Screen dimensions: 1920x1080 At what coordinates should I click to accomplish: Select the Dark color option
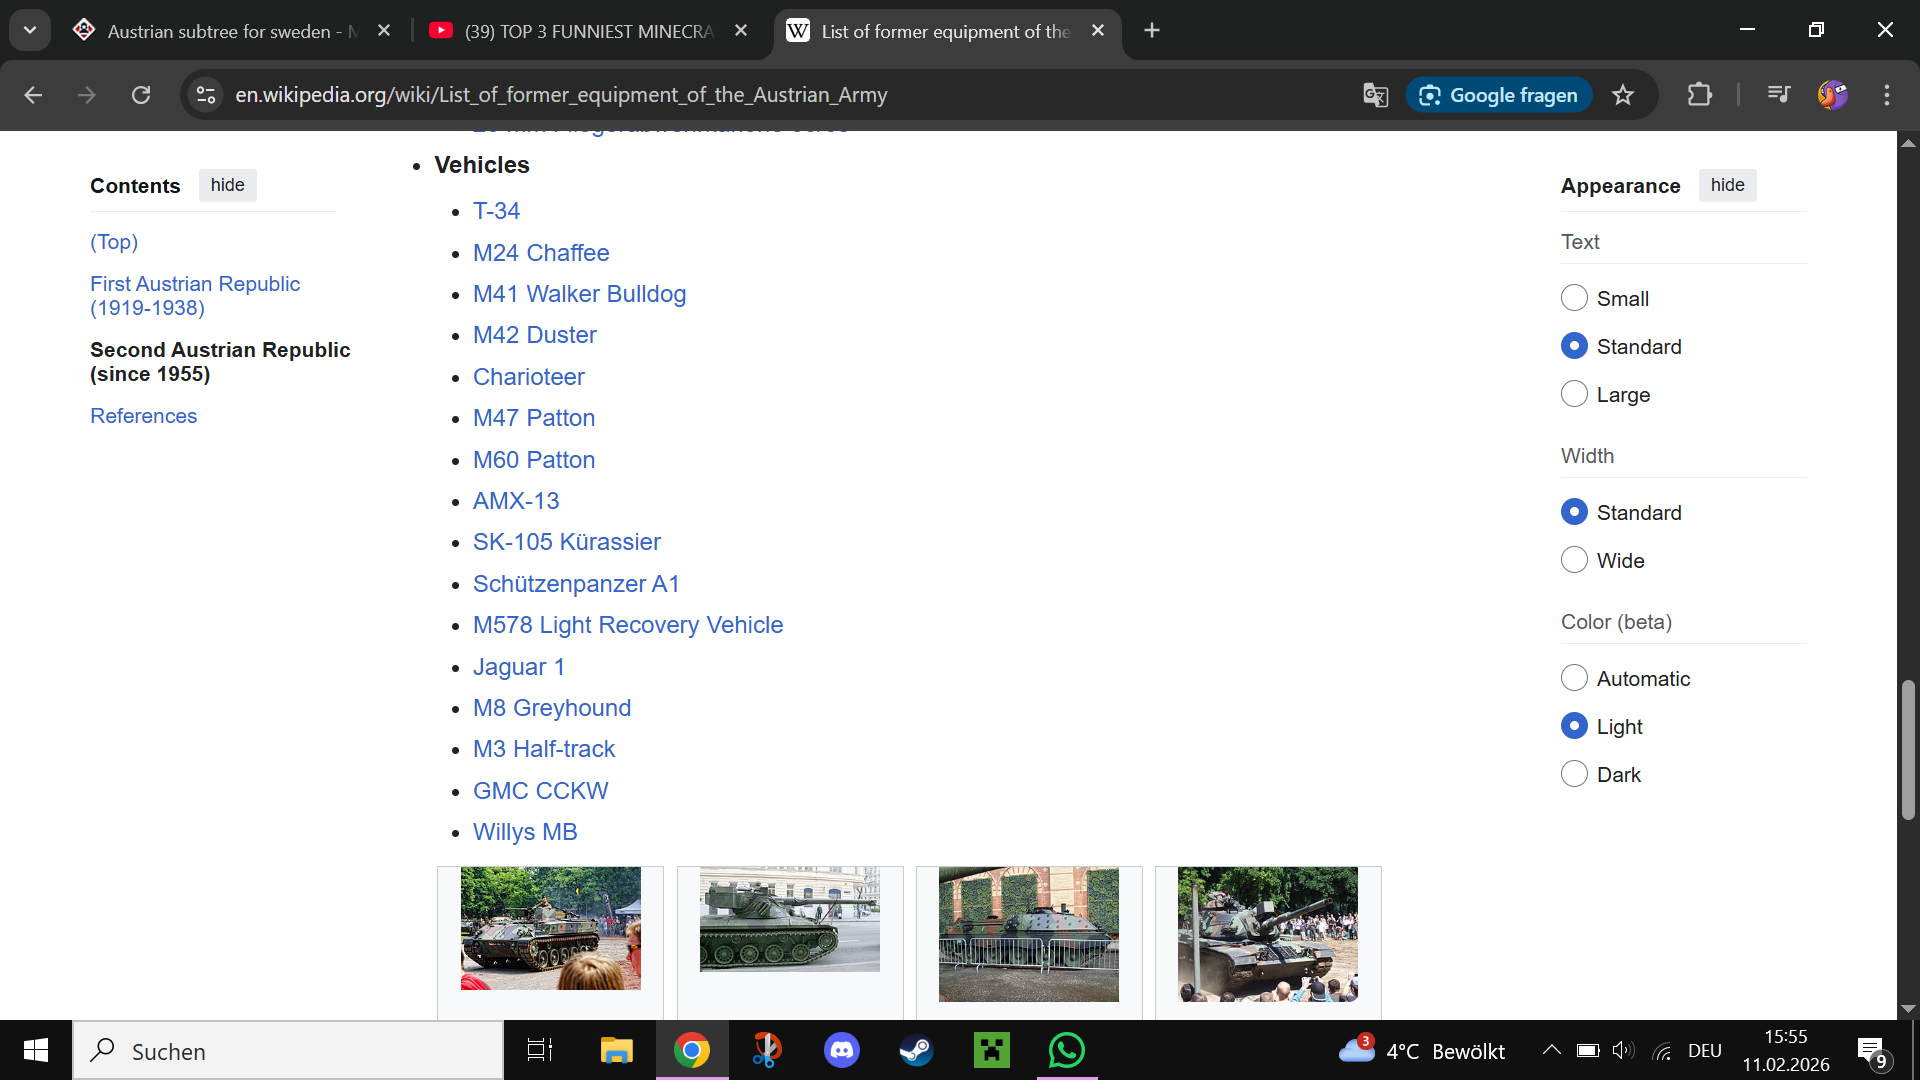pos(1574,774)
